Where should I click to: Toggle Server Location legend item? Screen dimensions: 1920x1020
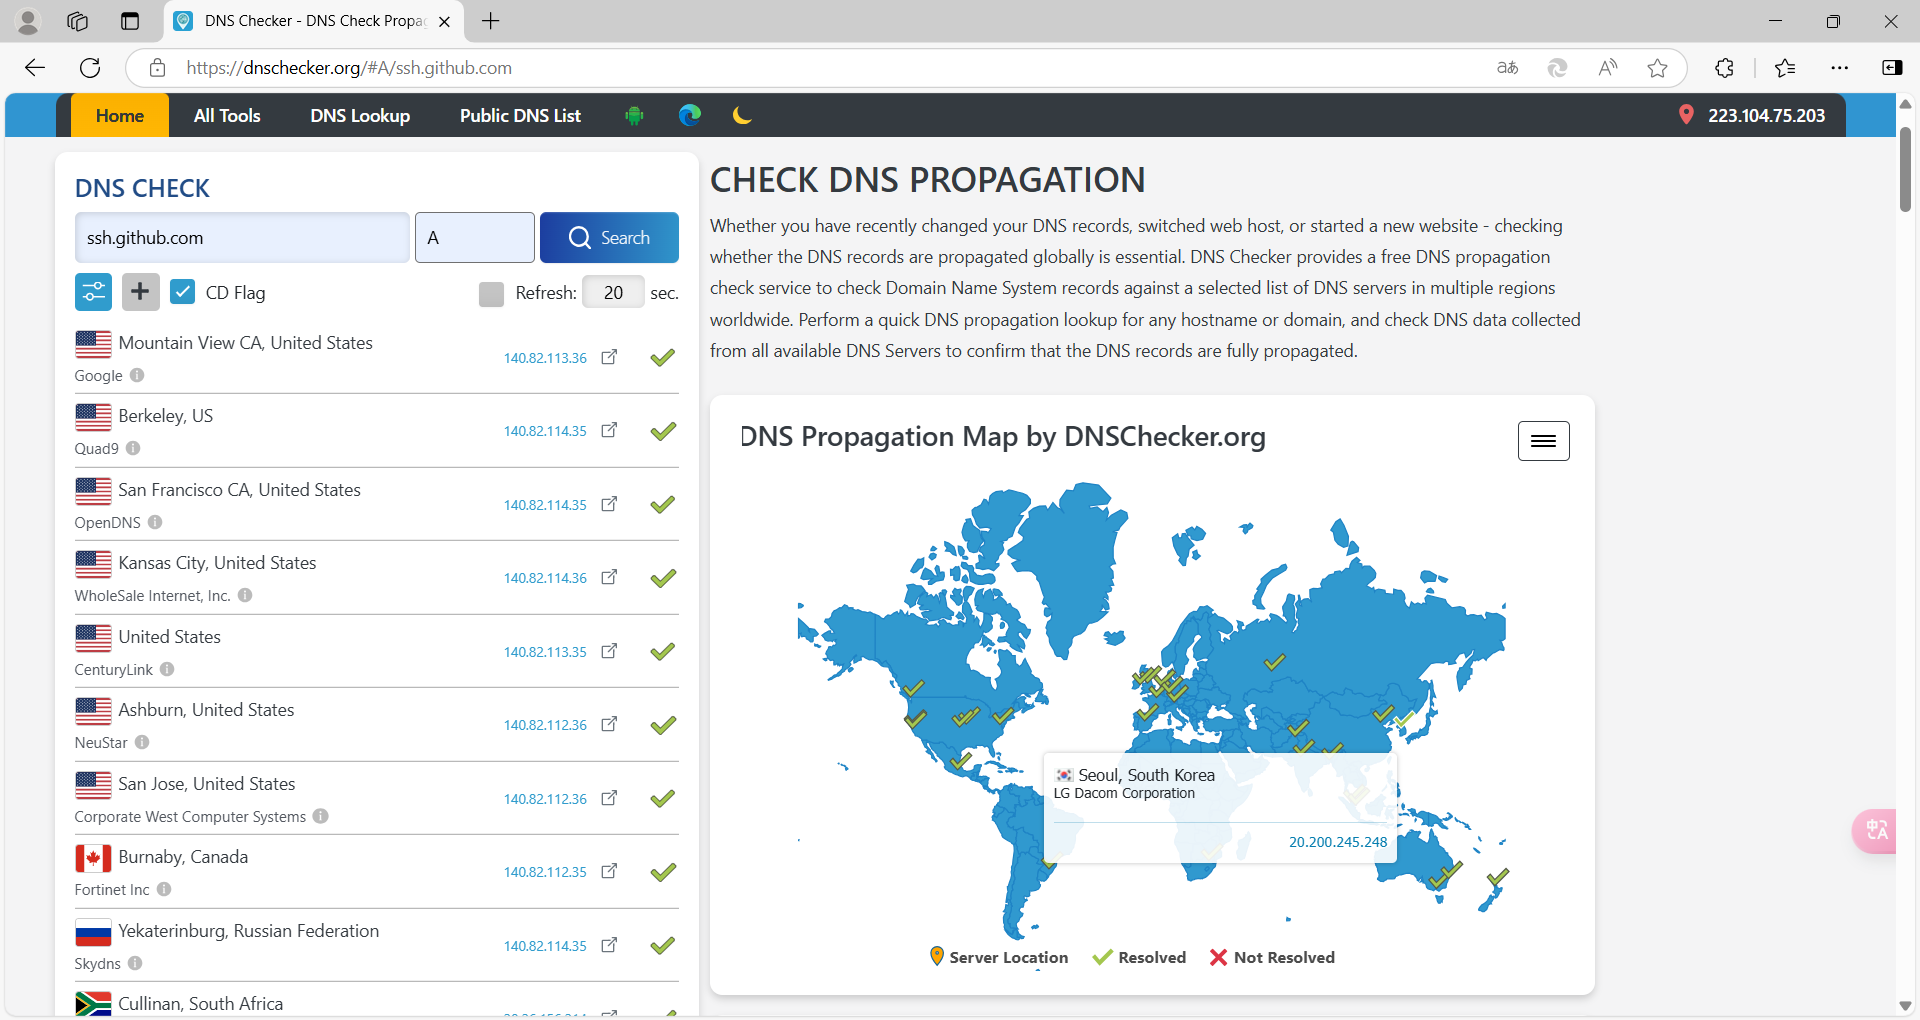[x=998, y=957]
